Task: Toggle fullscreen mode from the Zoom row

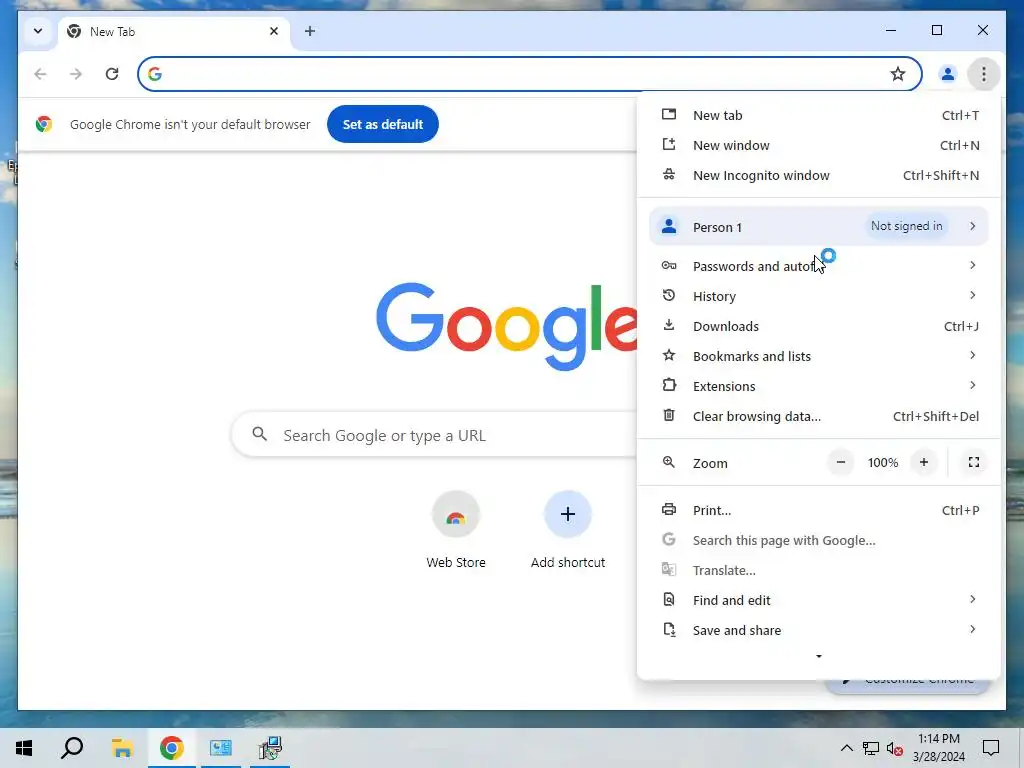Action: (974, 462)
